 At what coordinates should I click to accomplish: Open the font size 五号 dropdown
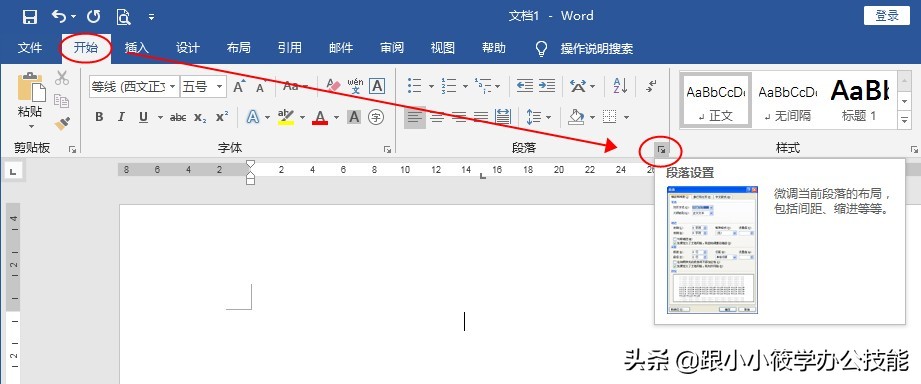tap(220, 87)
